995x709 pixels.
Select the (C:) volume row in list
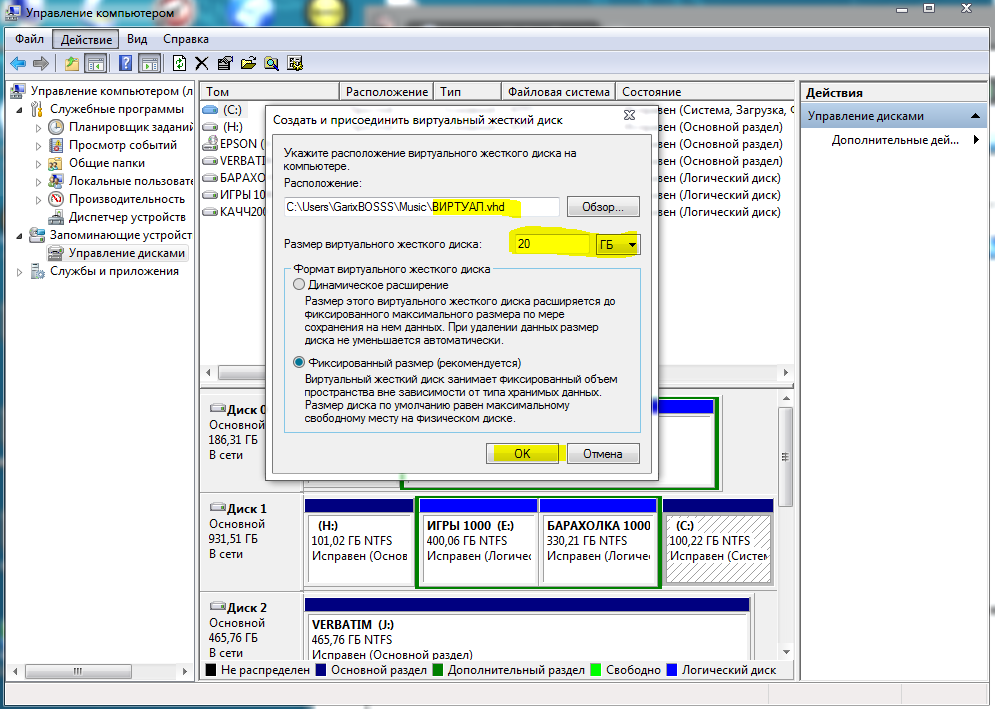tap(232, 110)
